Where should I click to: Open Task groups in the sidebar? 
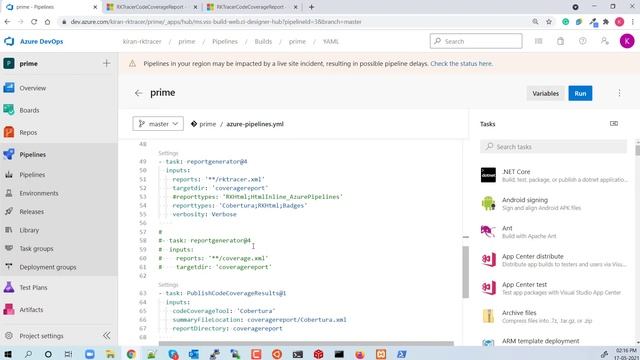pos(36,248)
